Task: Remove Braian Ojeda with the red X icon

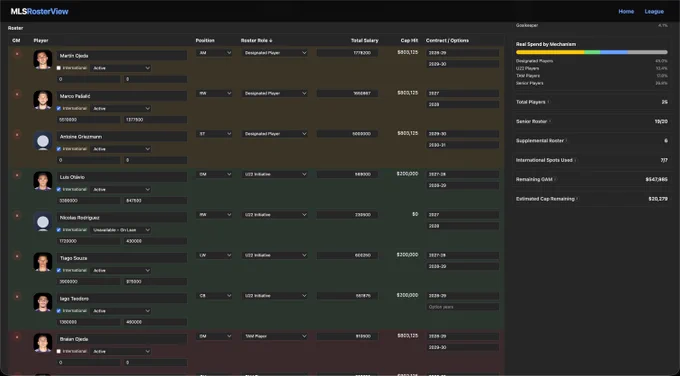Action: [17, 337]
